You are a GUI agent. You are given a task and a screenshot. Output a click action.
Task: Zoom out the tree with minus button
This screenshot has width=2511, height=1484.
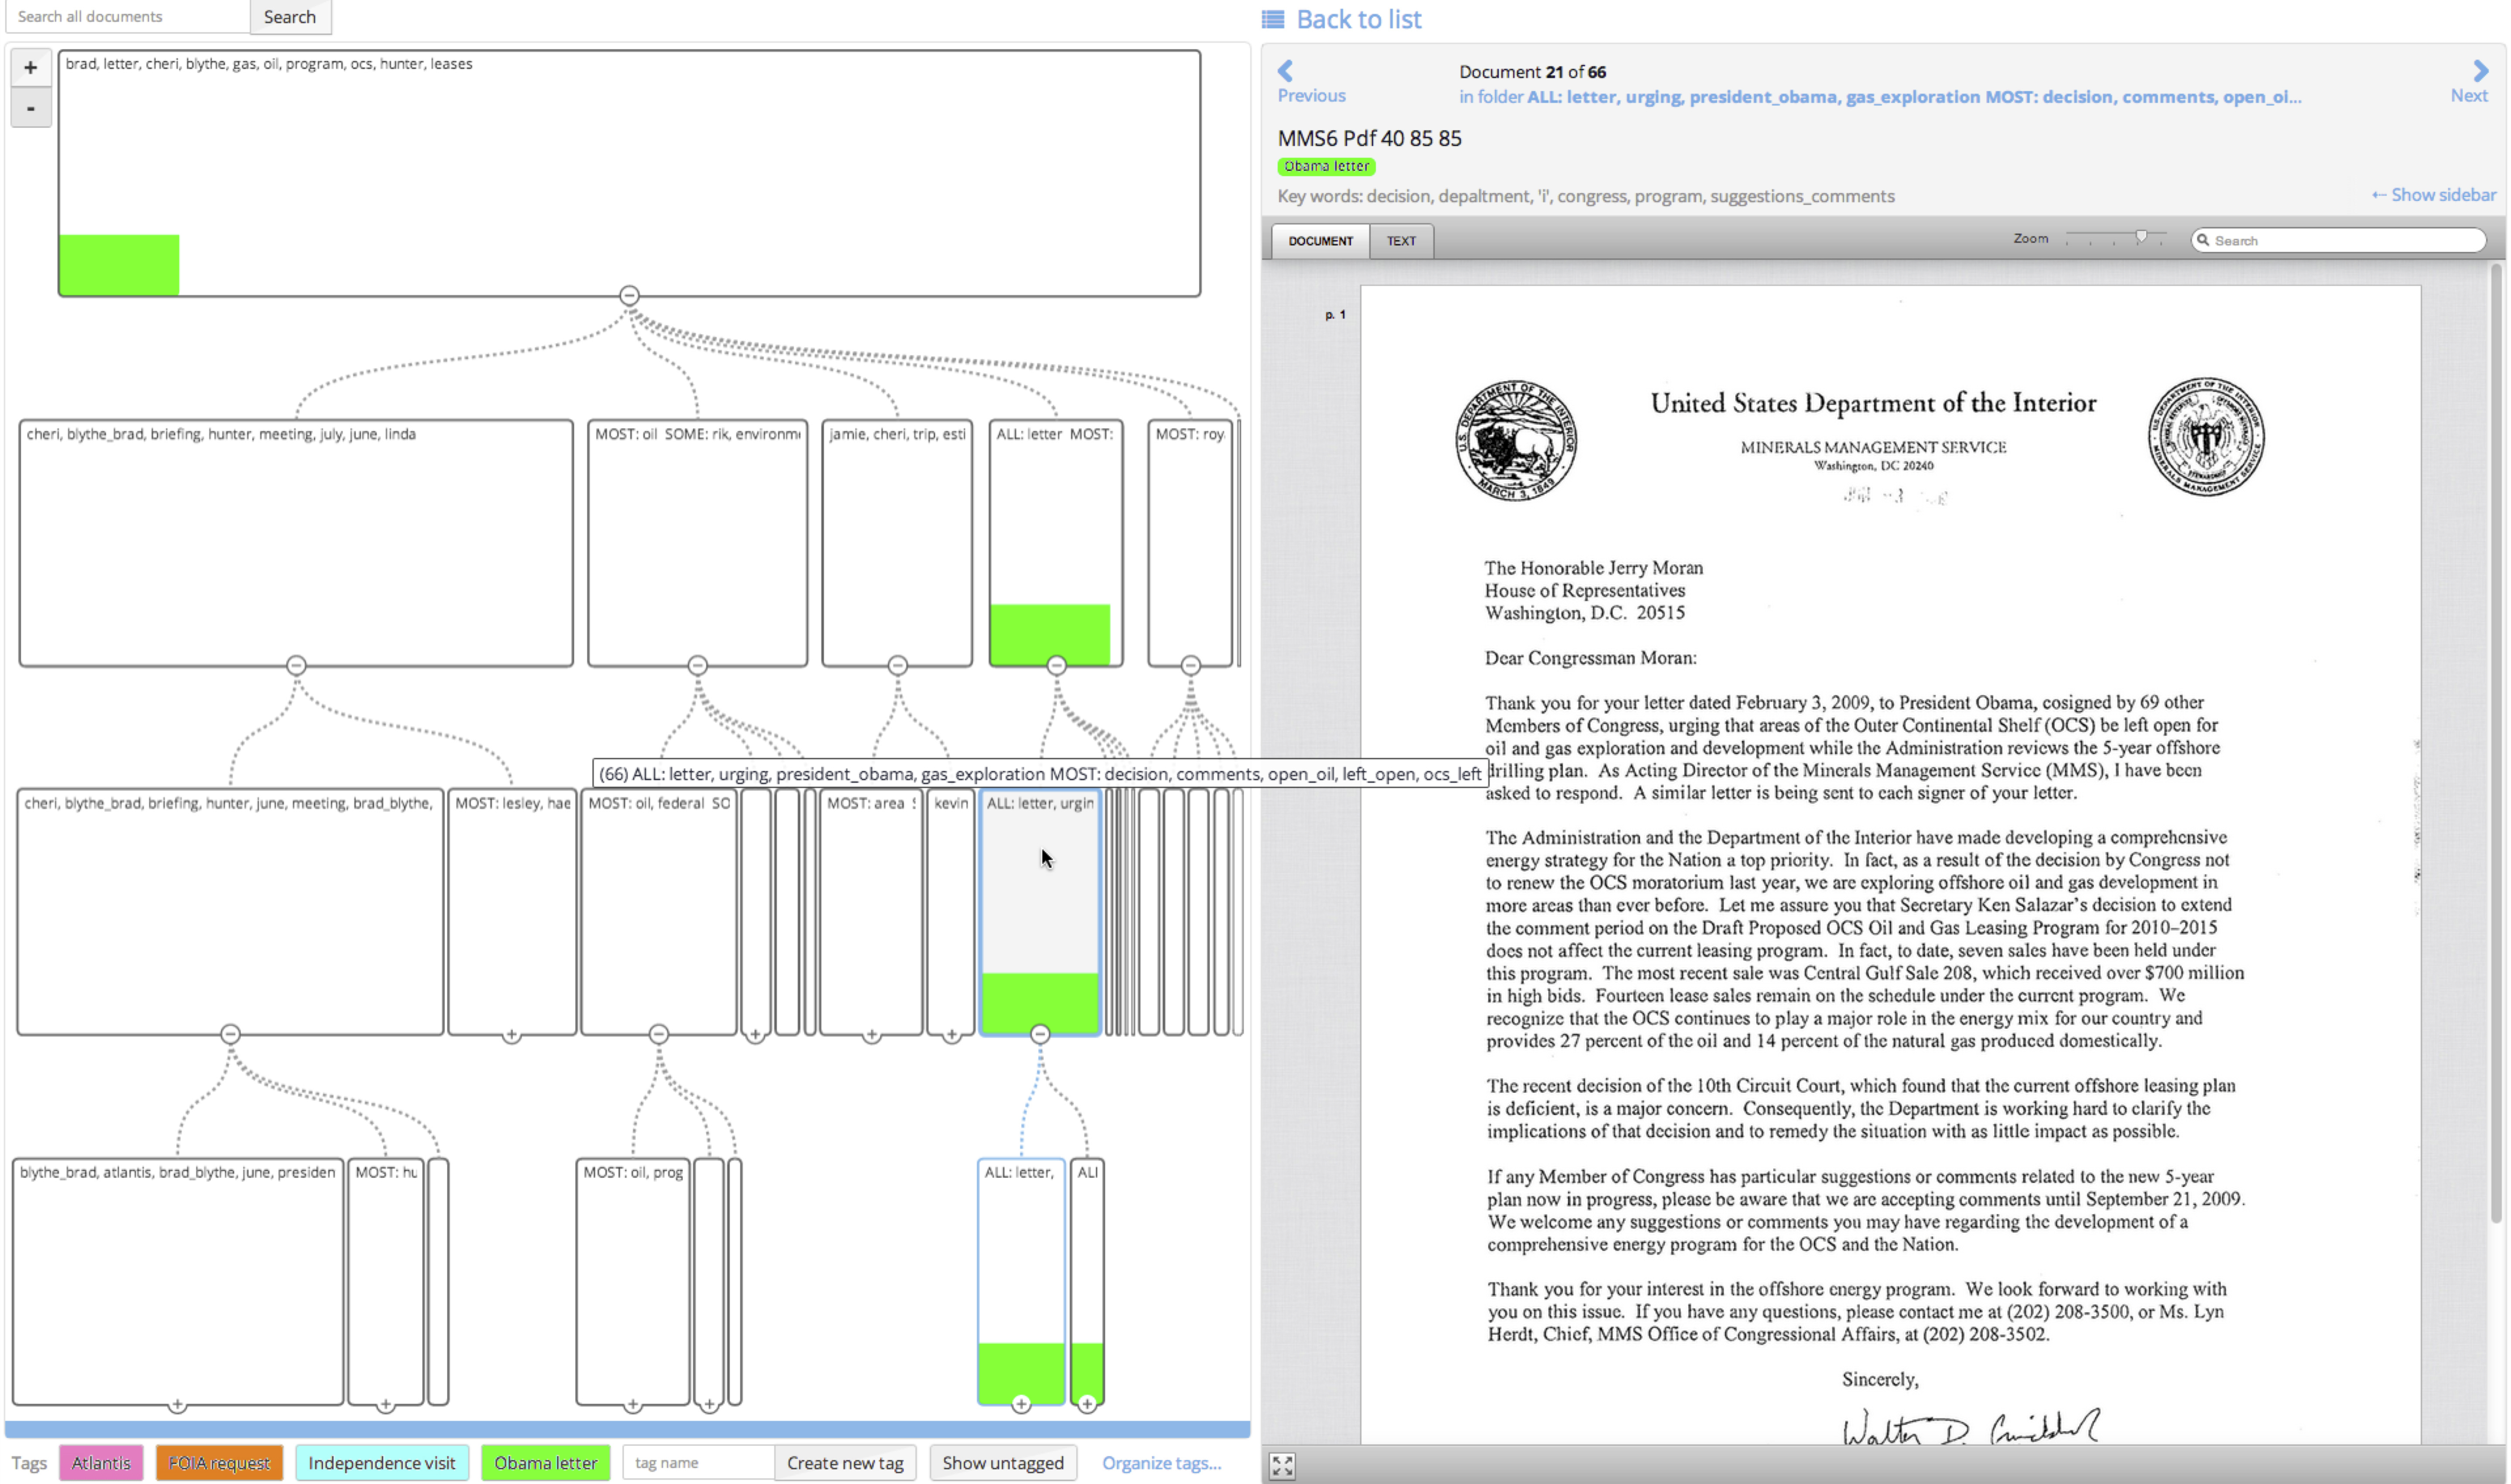[31, 108]
